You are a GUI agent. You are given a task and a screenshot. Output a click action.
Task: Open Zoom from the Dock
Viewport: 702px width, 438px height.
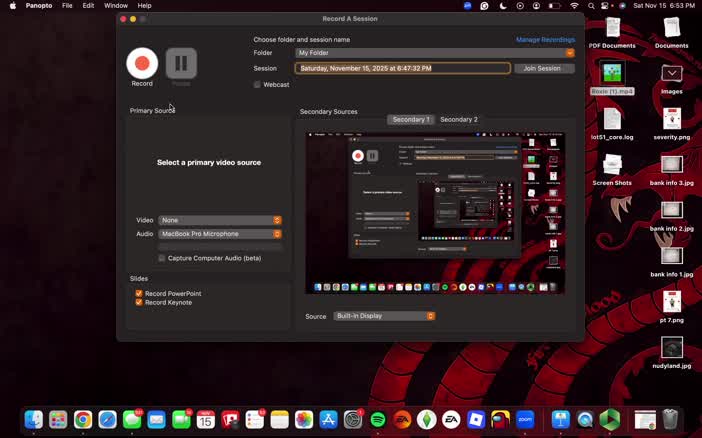[x=525, y=420]
